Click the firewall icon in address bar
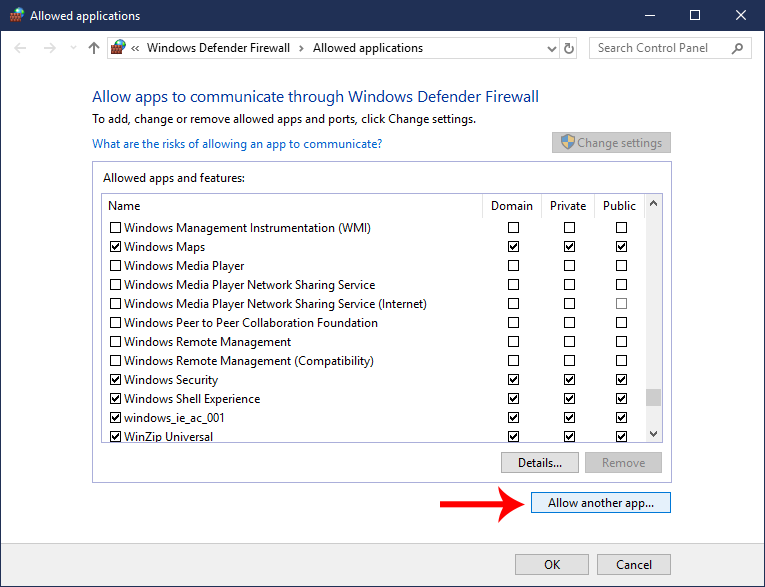 [x=118, y=47]
